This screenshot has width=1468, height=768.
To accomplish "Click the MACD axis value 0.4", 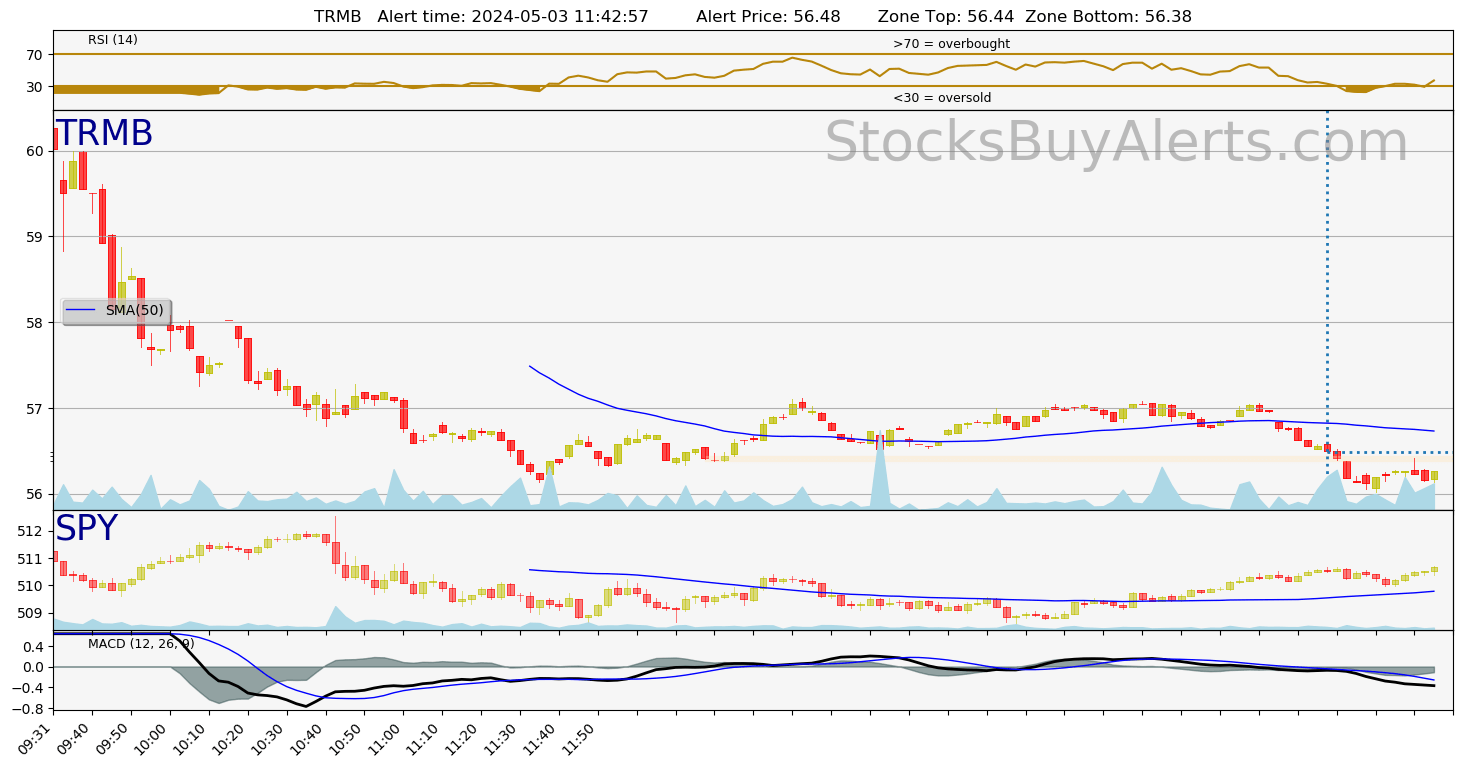I will [x=33, y=647].
